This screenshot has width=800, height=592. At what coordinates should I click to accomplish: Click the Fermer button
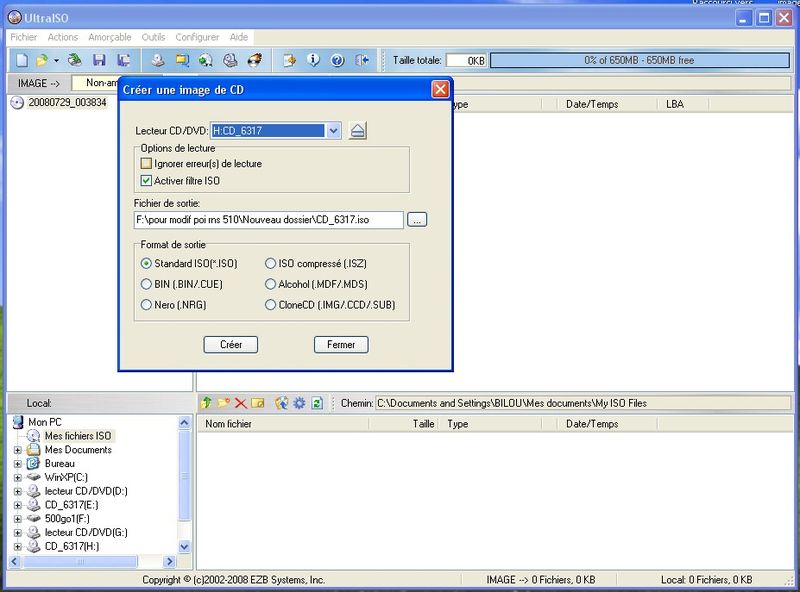[341, 344]
